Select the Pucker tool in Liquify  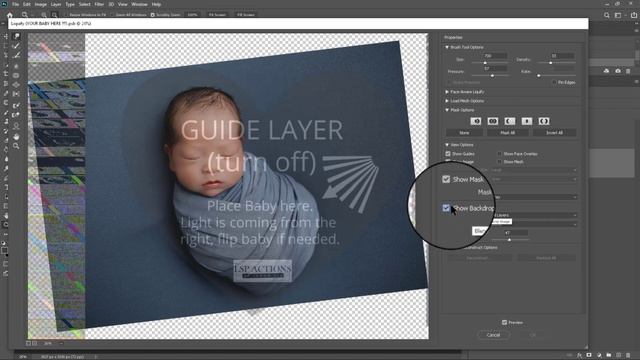click(x=16, y=76)
